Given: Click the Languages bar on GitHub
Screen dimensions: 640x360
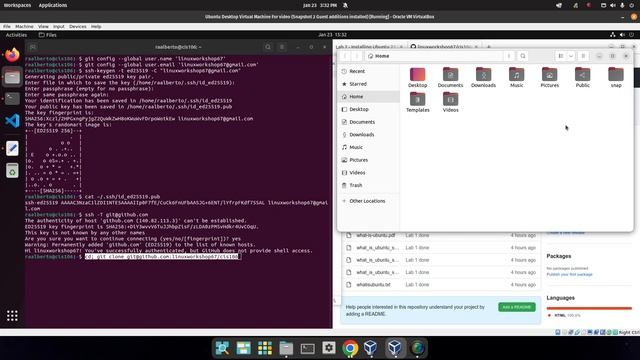Looking at the screenshot, I should 589,308.
